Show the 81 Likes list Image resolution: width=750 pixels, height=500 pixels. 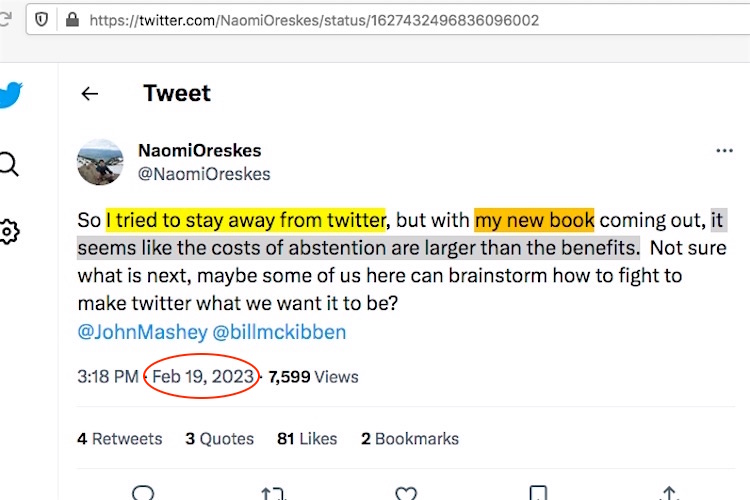tap(307, 438)
